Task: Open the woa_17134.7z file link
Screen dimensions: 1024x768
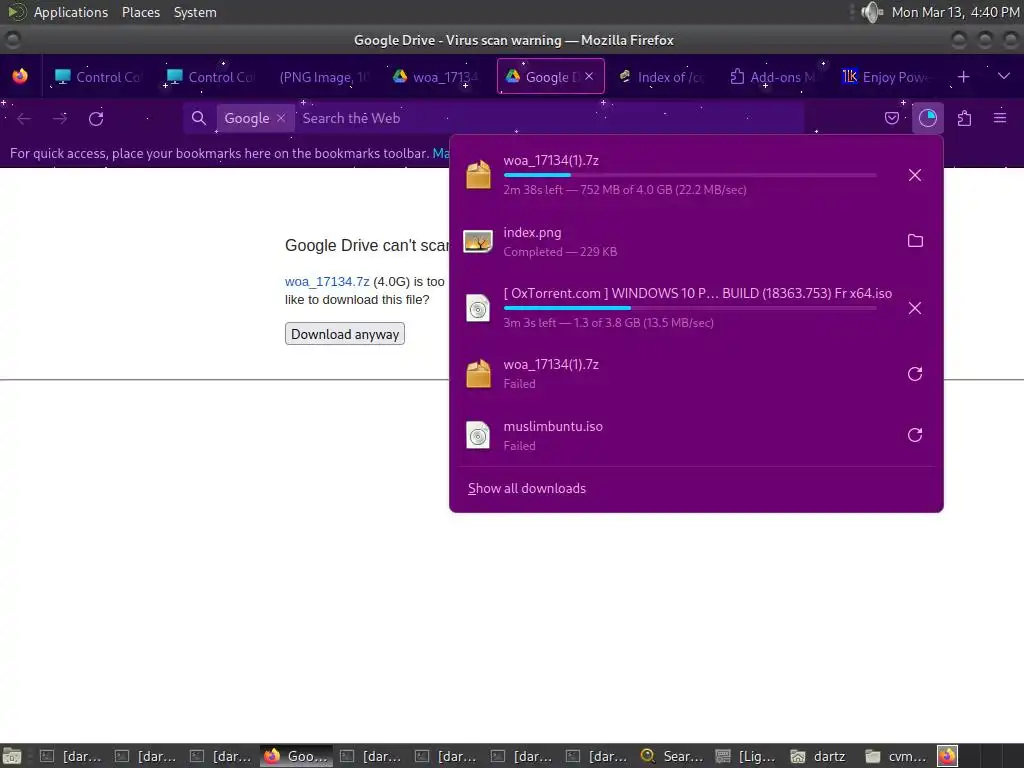Action: pyautogui.click(x=327, y=281)
